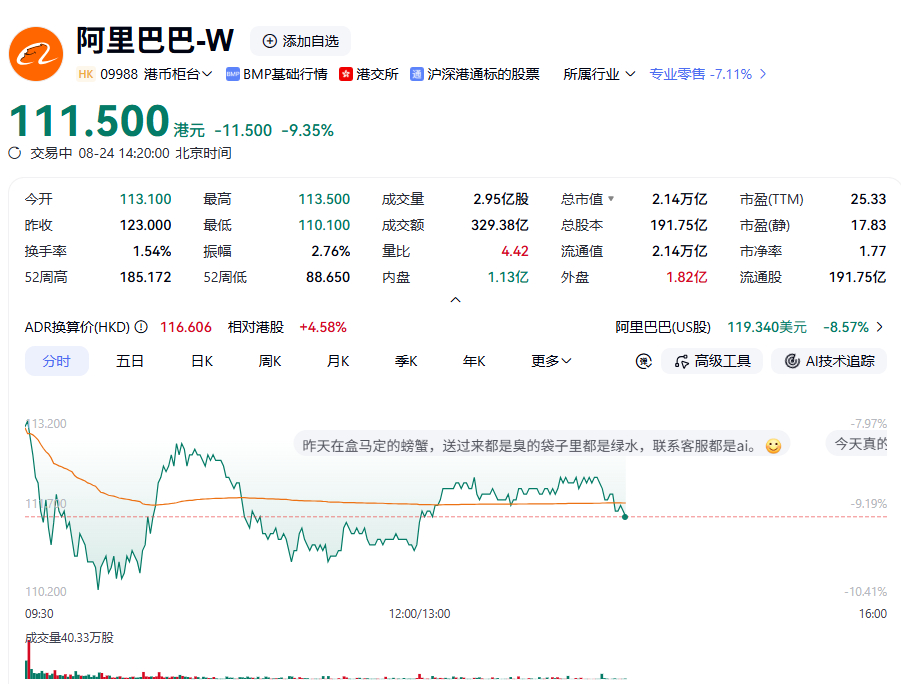901x684 pixels.
Task: Select the 分时 chart tab
Action: (56, 361)
